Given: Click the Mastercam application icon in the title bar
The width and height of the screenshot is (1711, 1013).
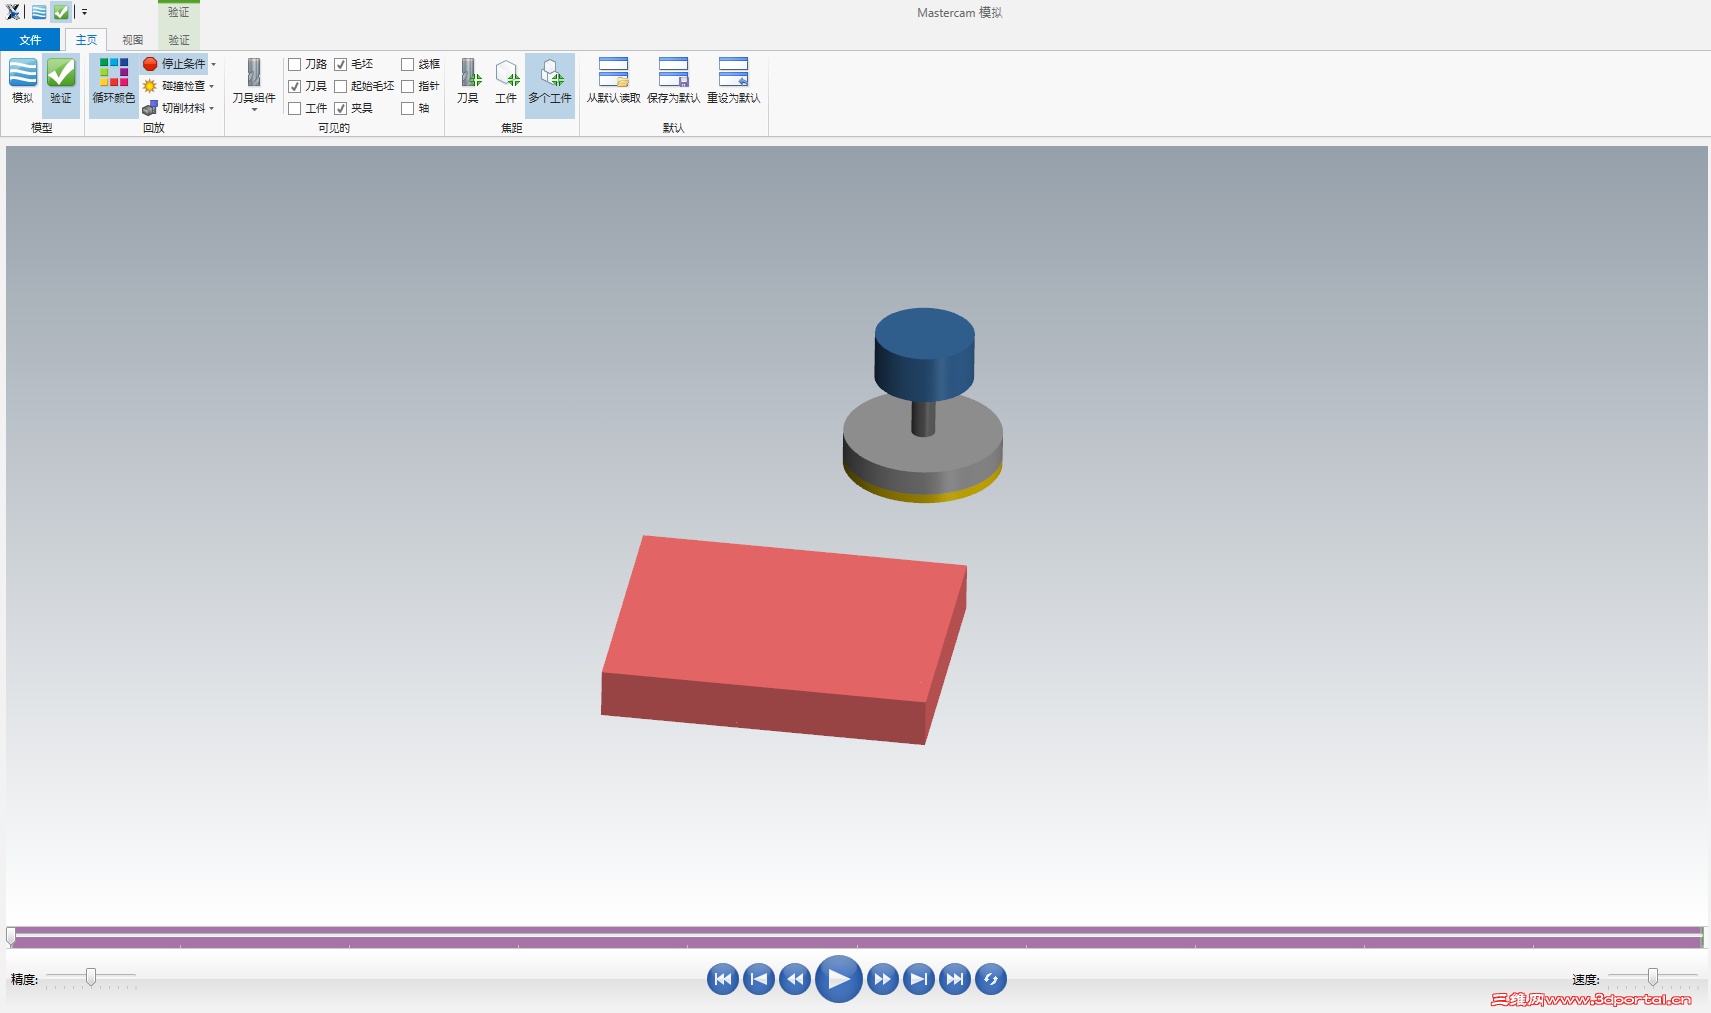Looking at the screenshot, I should click(13, 12).
